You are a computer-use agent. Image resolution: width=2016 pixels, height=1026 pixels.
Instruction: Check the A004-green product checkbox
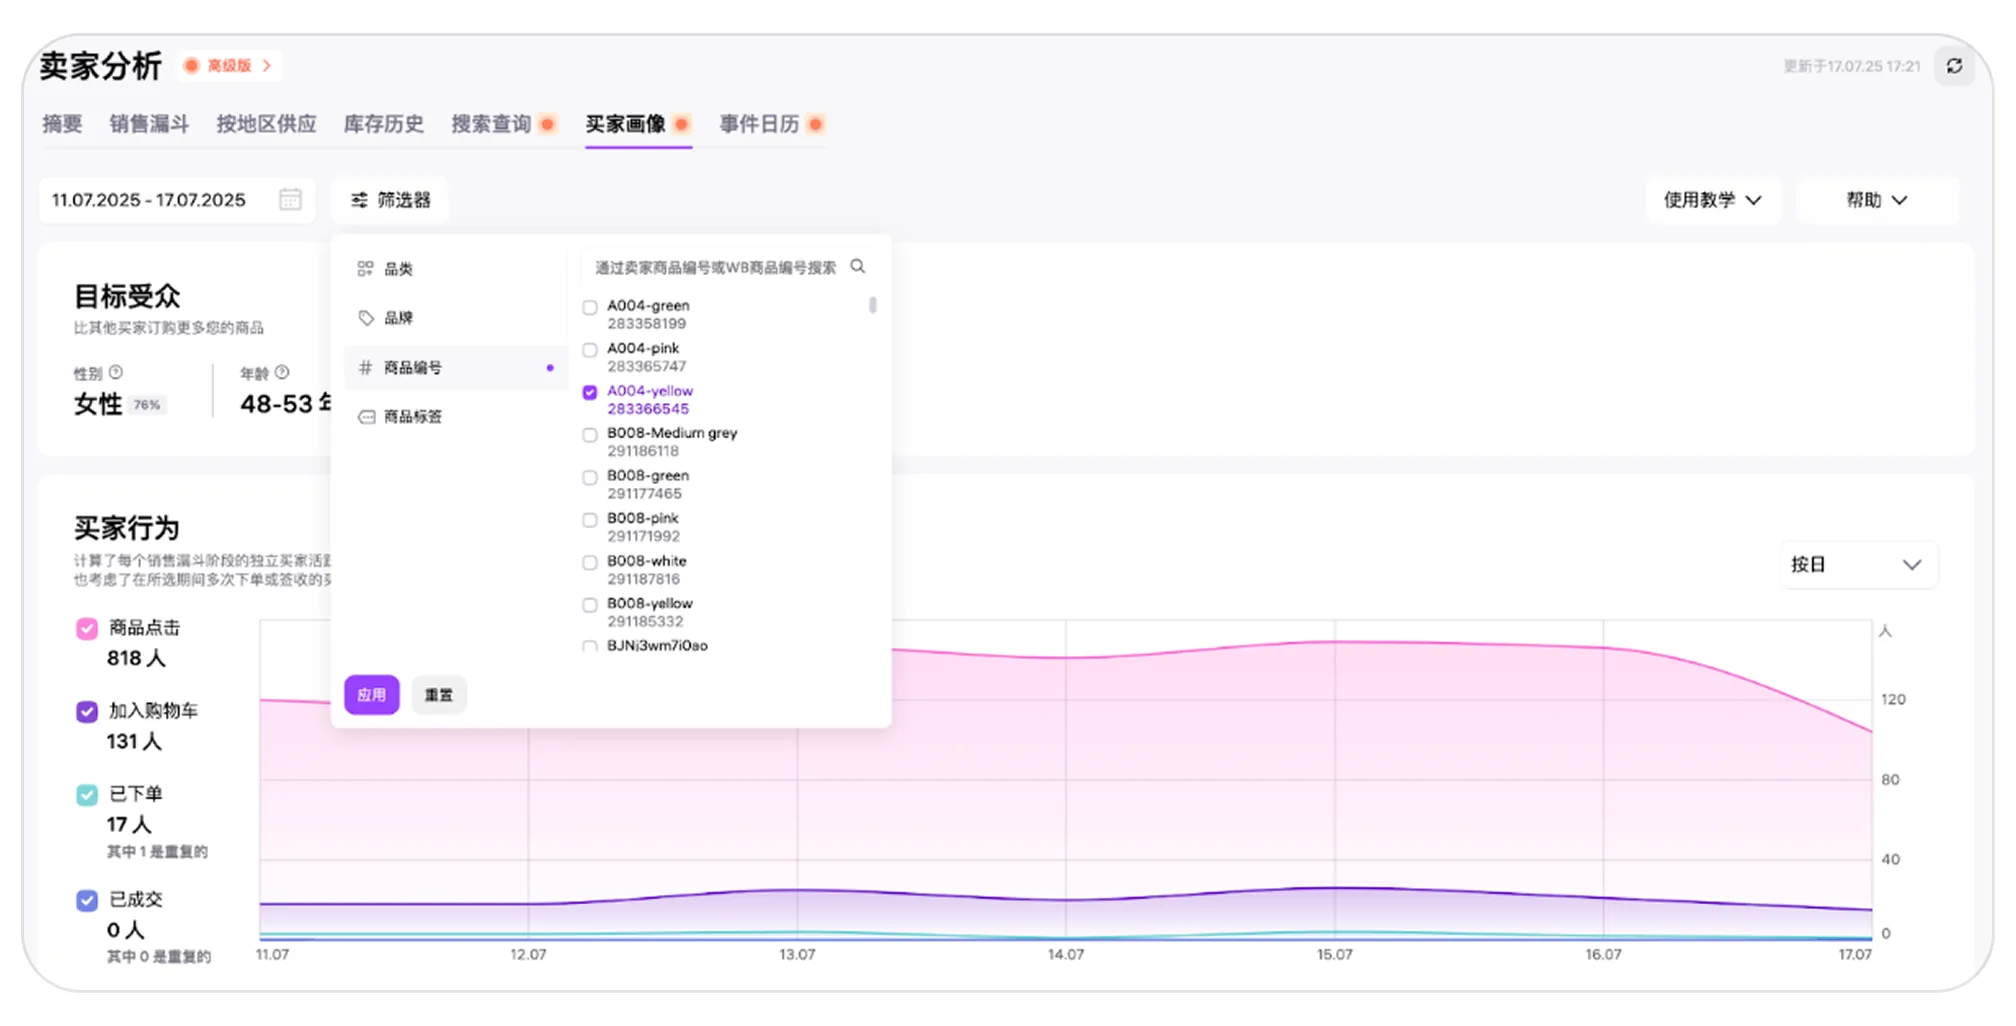[x=590, y=307]
